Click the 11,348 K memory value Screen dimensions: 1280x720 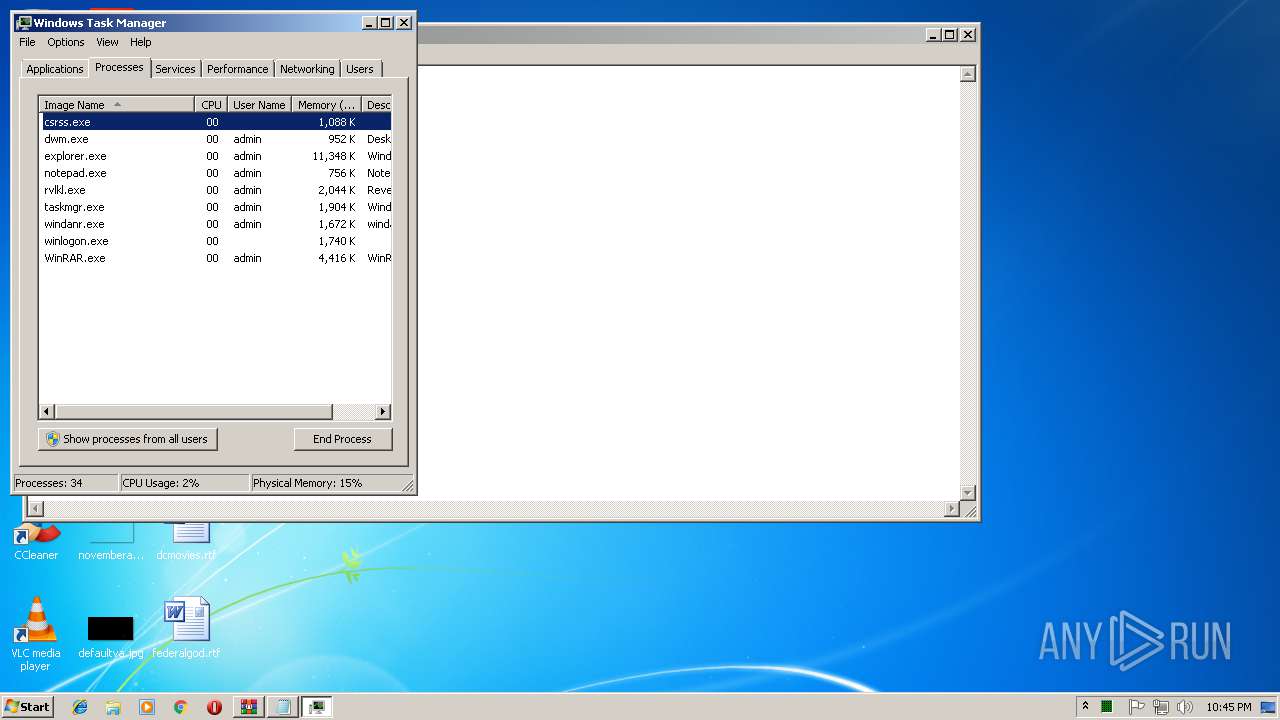(x=333, y=156)
